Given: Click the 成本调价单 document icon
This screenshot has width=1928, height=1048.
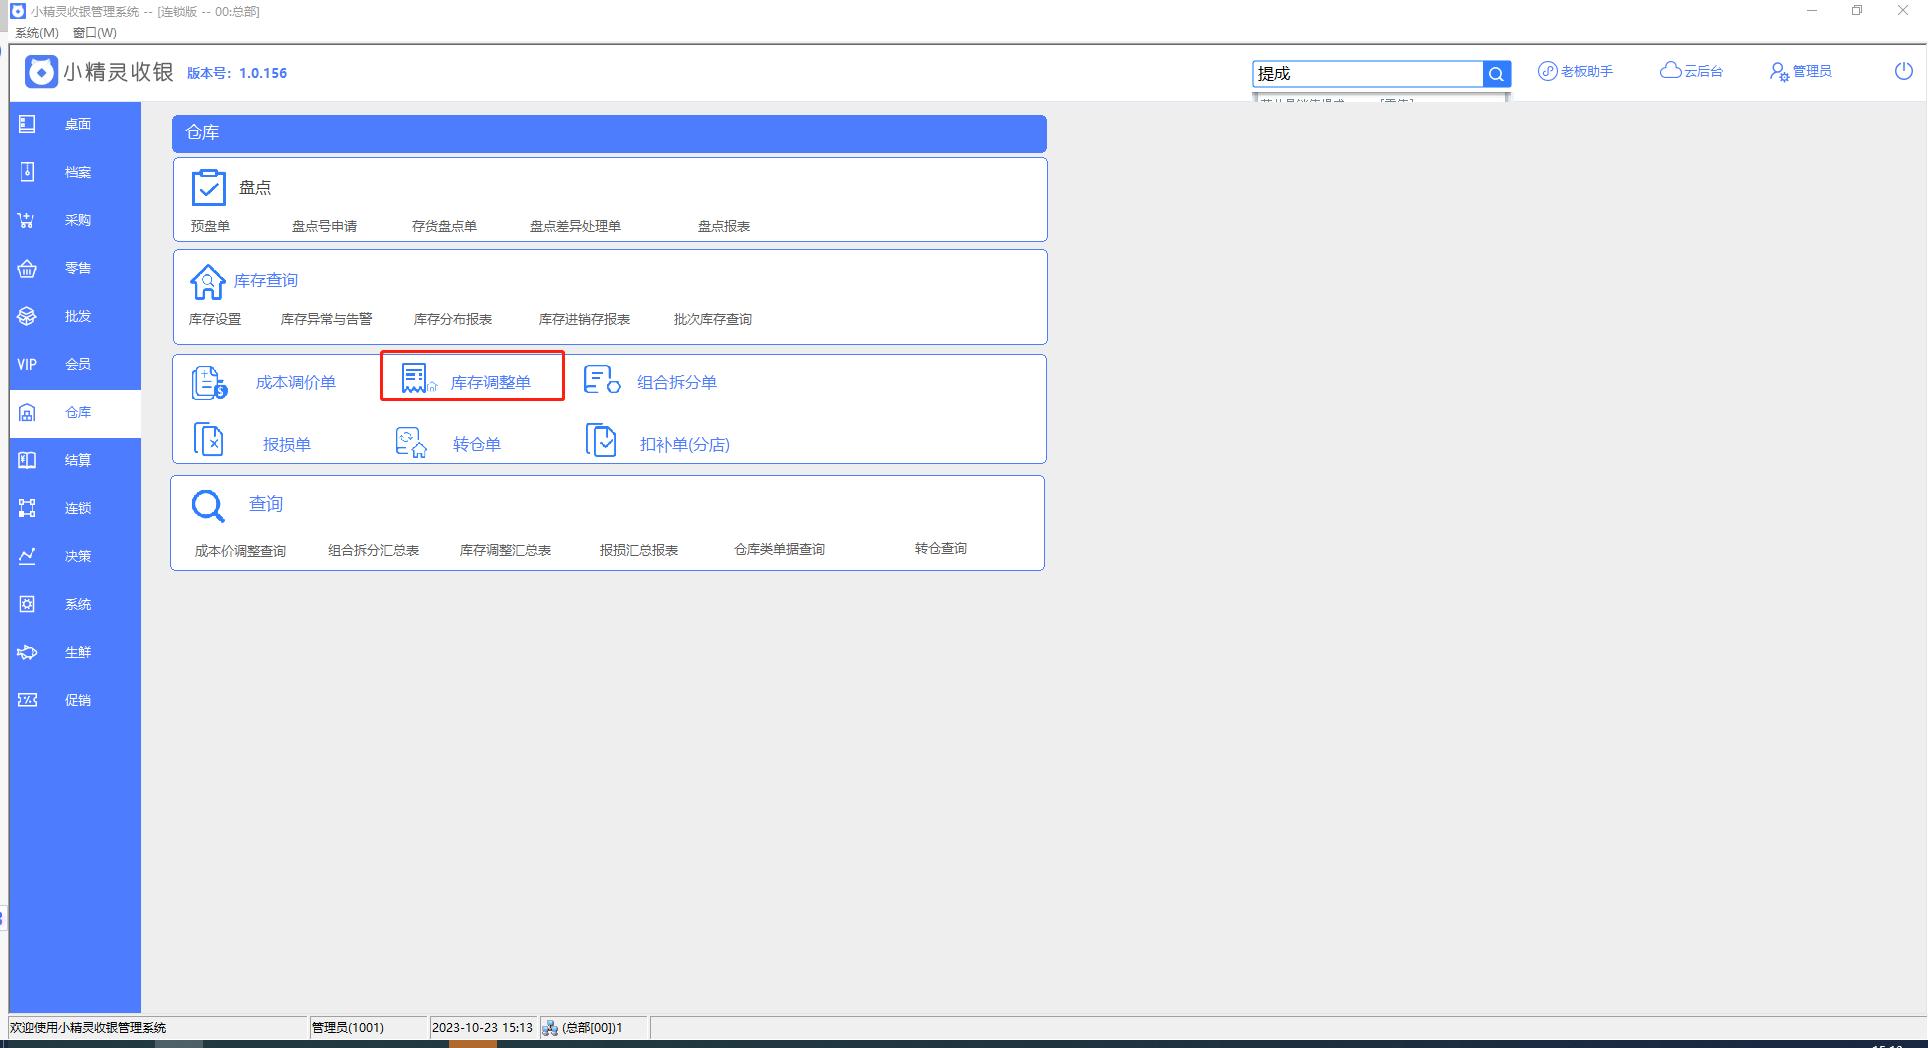Looking at the screenshot, I should [209, 382].
